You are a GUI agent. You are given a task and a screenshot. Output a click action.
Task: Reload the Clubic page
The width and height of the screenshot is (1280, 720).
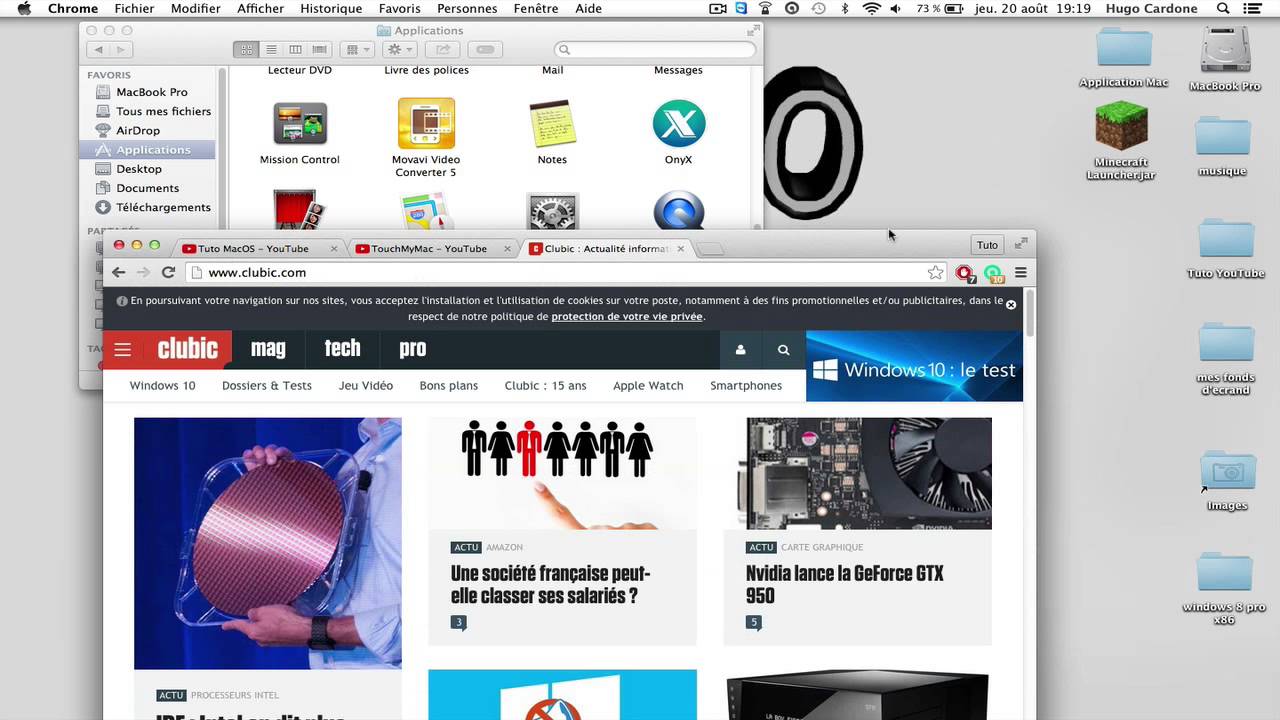168,272
